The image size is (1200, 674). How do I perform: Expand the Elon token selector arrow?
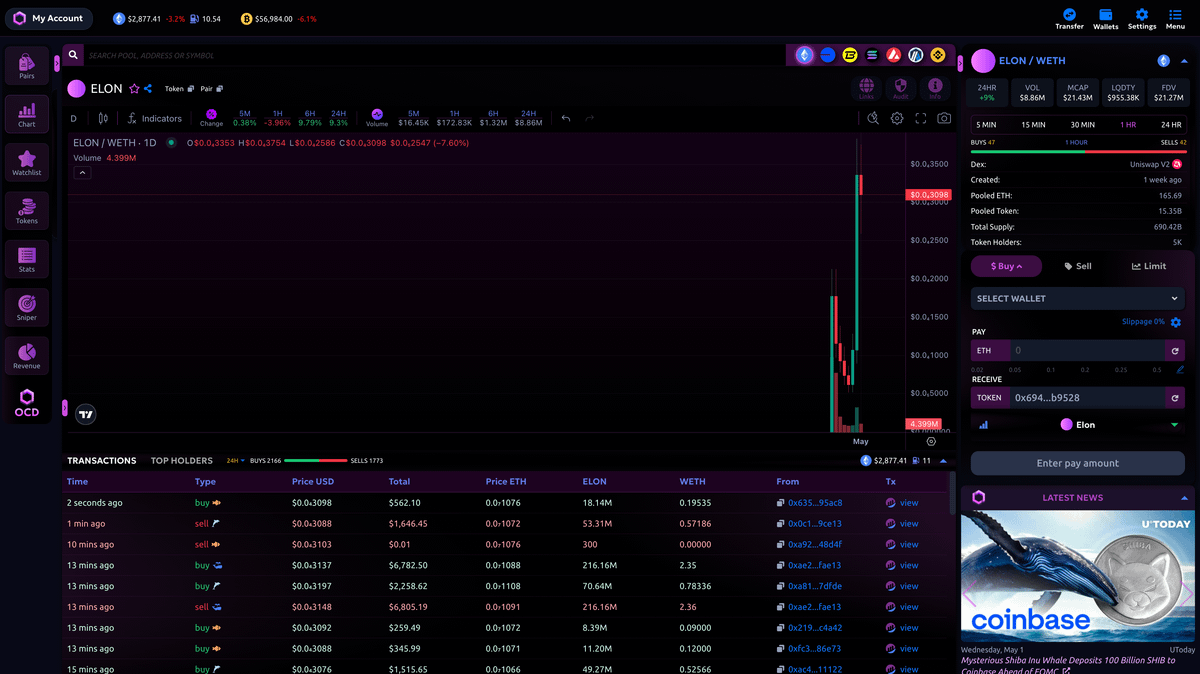tap(1175, 425)
